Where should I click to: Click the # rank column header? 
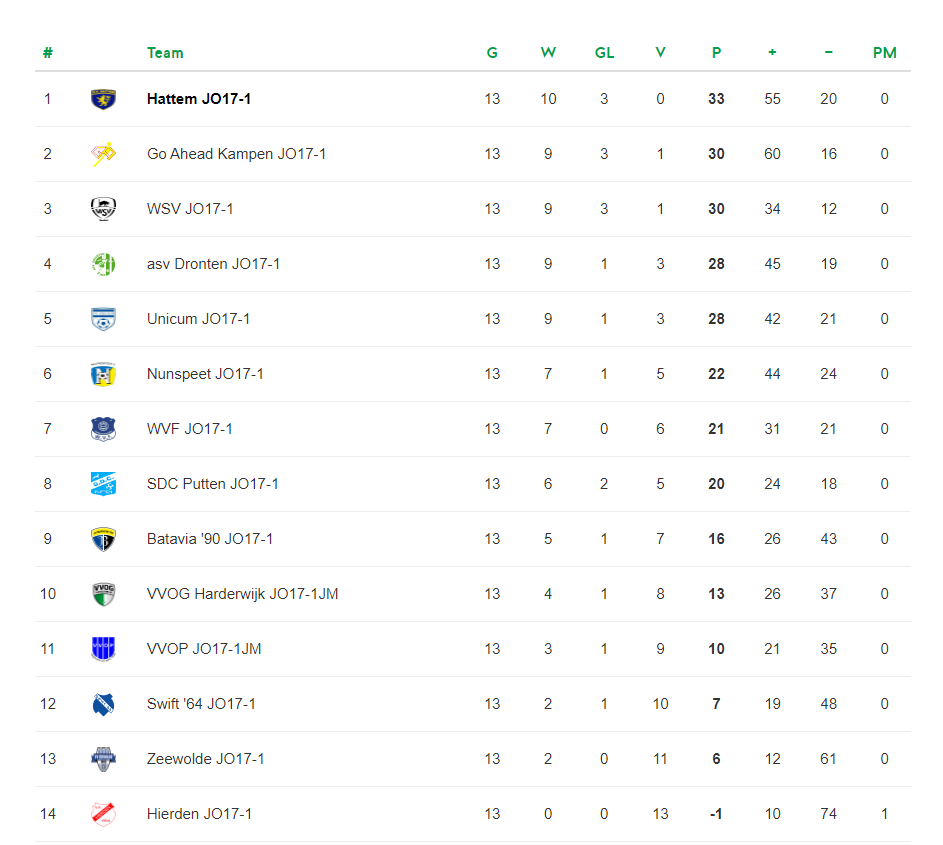click(x=48, y=53)
